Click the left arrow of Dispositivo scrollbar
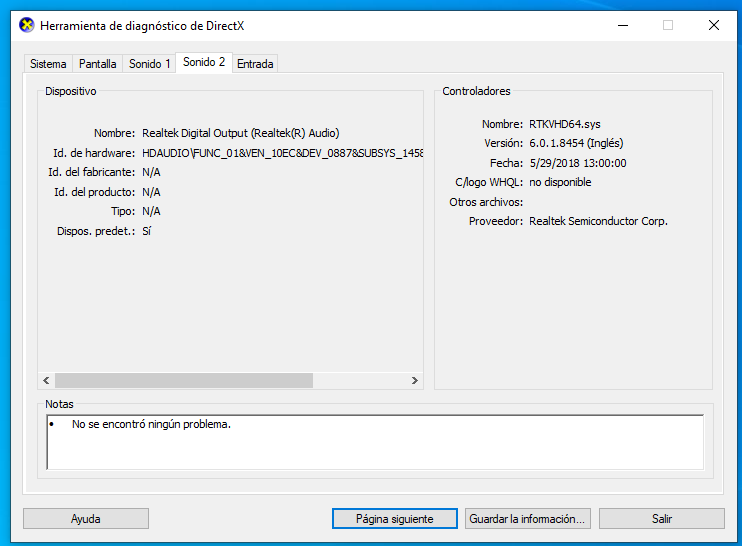Image resolution: width=742 pixels, height=546 pixels. pyautogui.click(x=46, y=380)
